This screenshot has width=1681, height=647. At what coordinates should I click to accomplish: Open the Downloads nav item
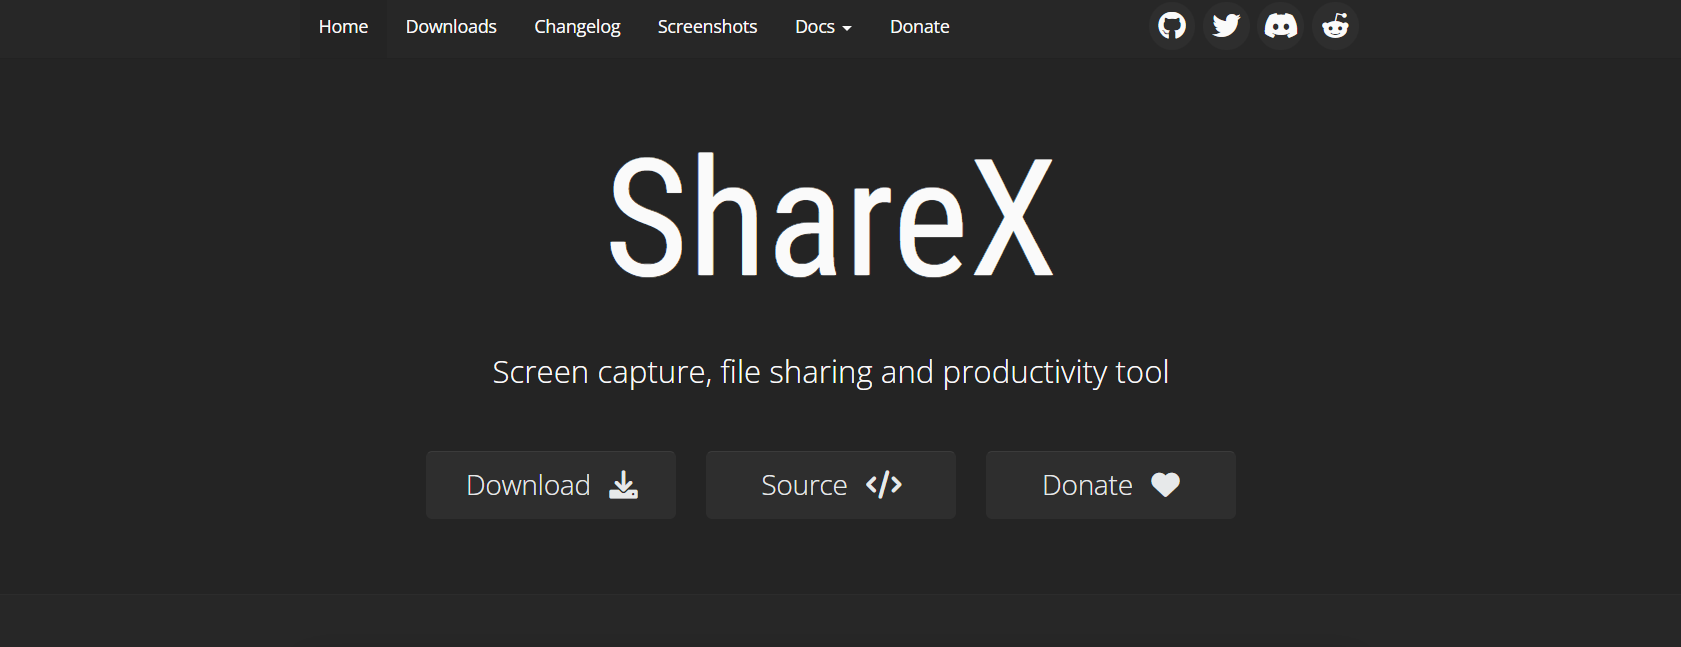(451, 27)
